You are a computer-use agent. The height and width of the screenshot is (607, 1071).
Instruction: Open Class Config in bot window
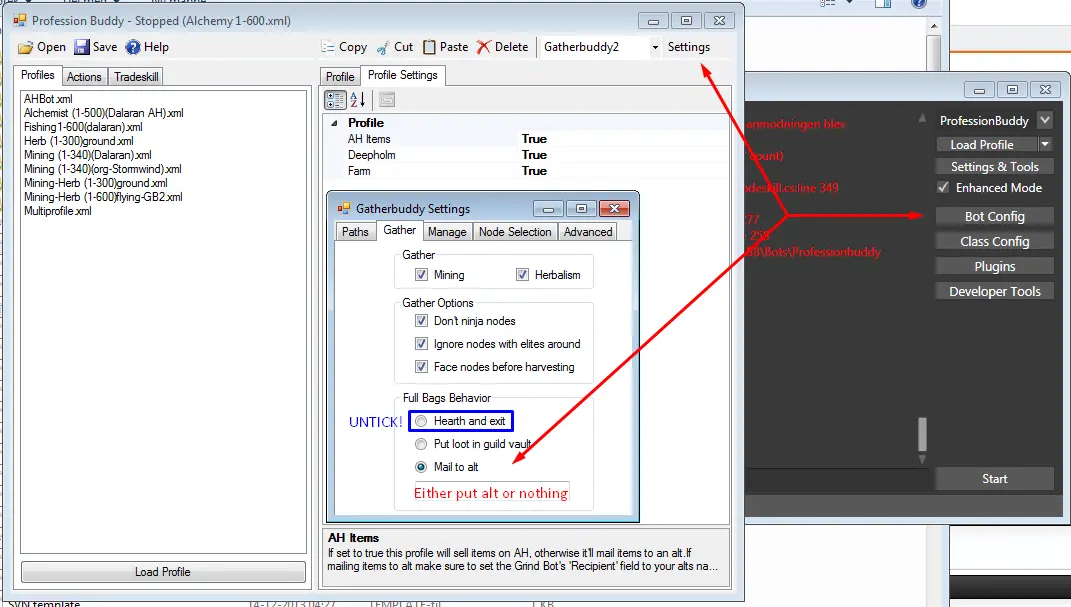[994, 242]
